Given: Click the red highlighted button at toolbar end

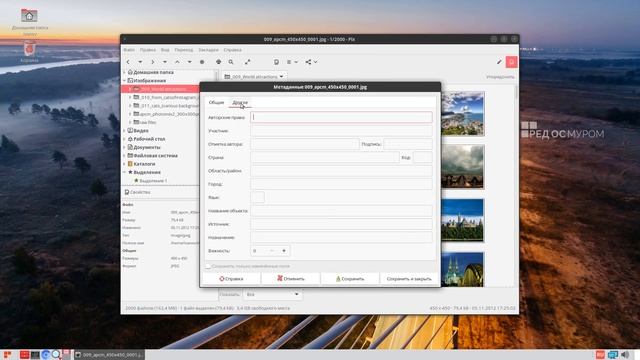Looking at the screenshot, I should coord(511,62).
